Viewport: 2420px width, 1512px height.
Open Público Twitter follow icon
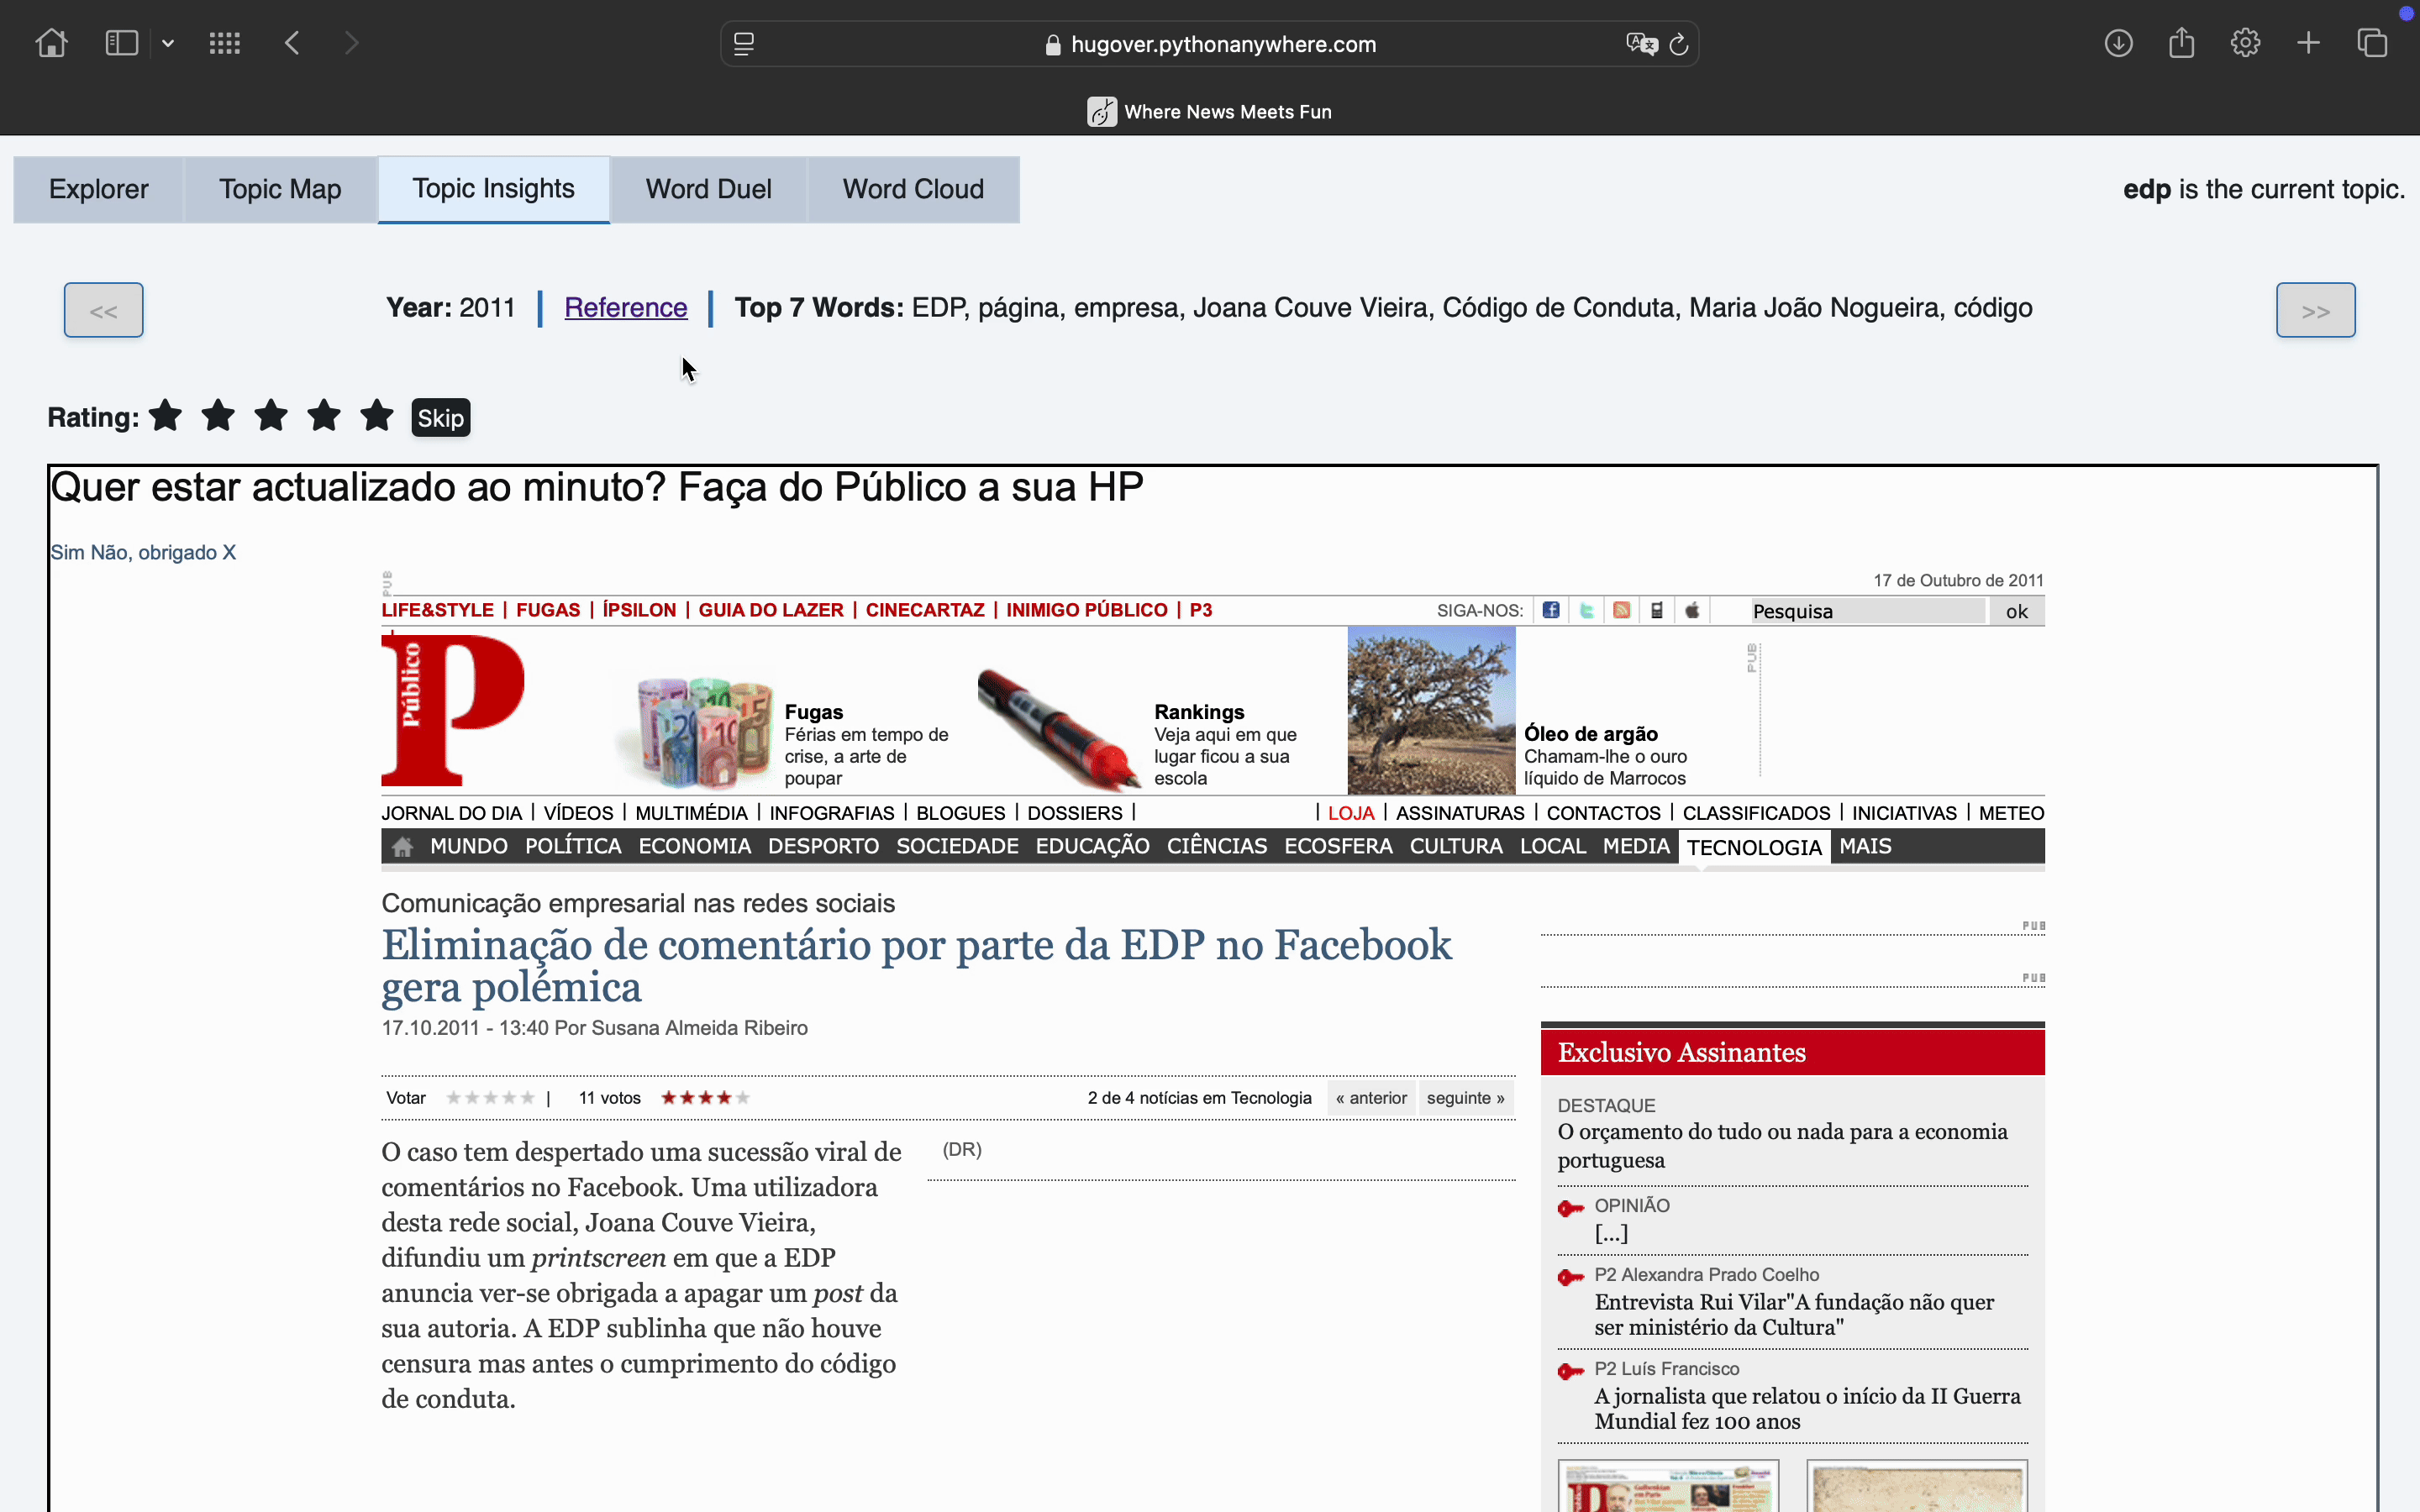[1586, 610]
